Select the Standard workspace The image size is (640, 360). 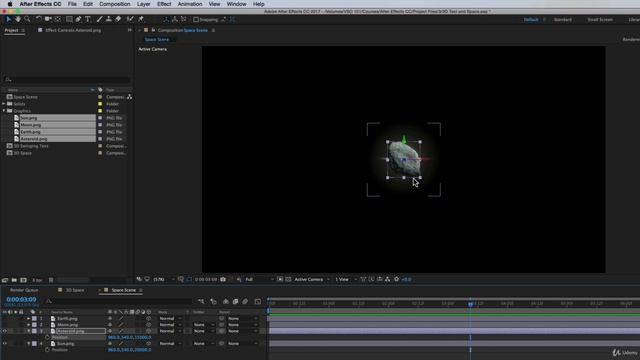tap(563, 20)
